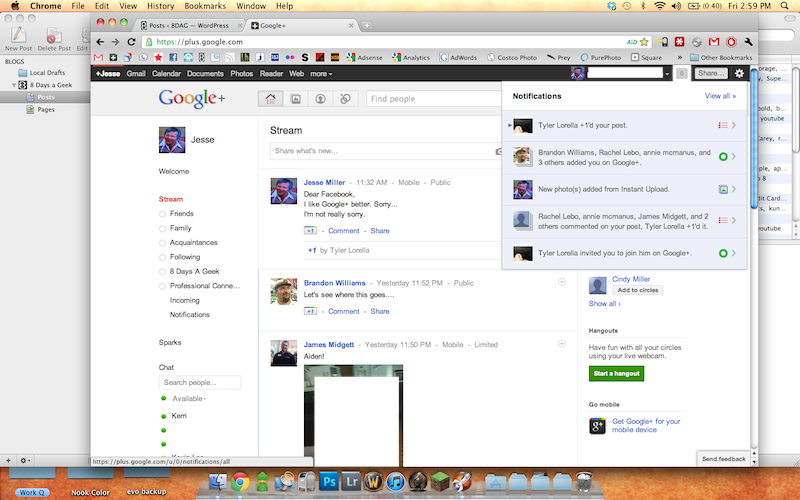Bookmark this page with the star icon
This screenshot has height=500, width=800.
644,42
